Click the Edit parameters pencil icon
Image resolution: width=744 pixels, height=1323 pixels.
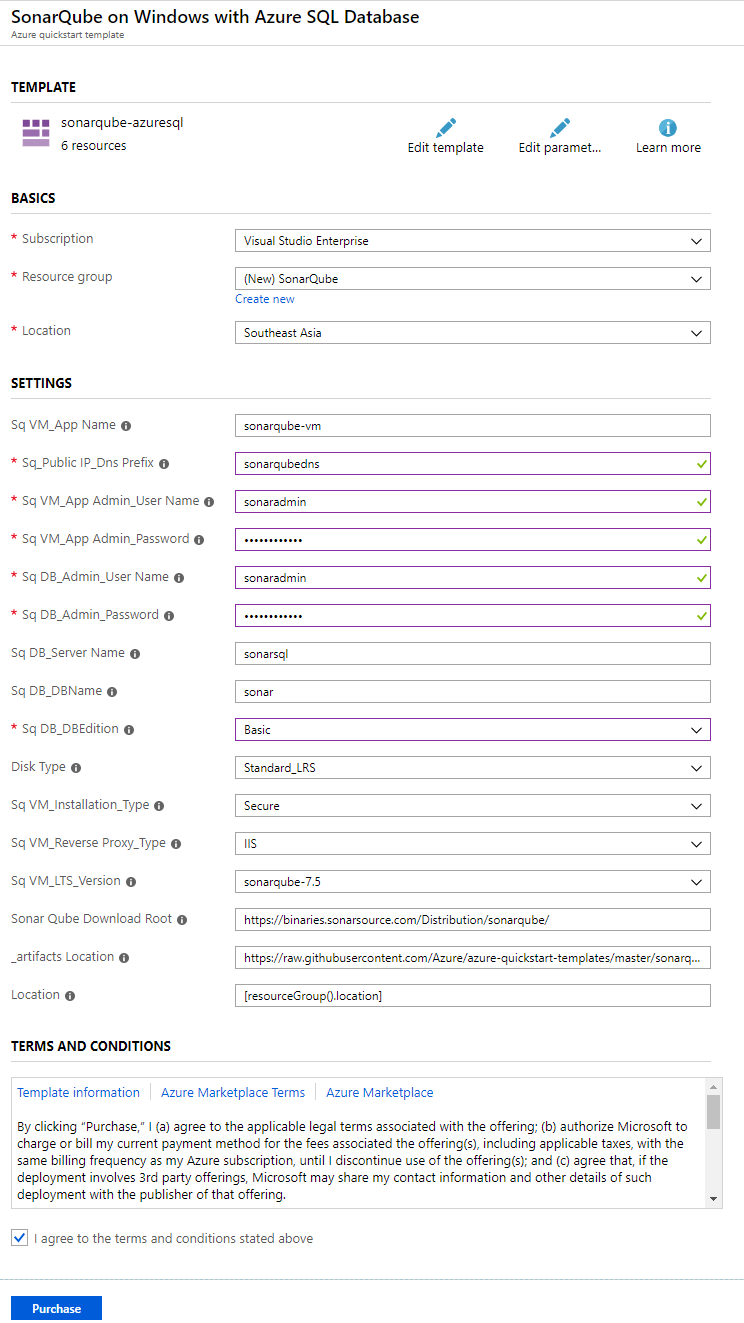pyautogui.click(x=559, y=128)
